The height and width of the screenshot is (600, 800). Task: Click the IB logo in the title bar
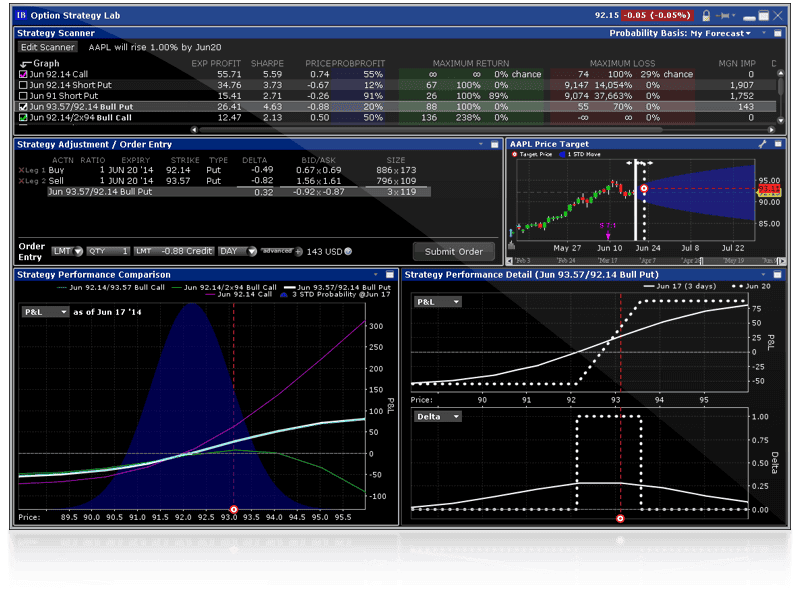(21, 15)
